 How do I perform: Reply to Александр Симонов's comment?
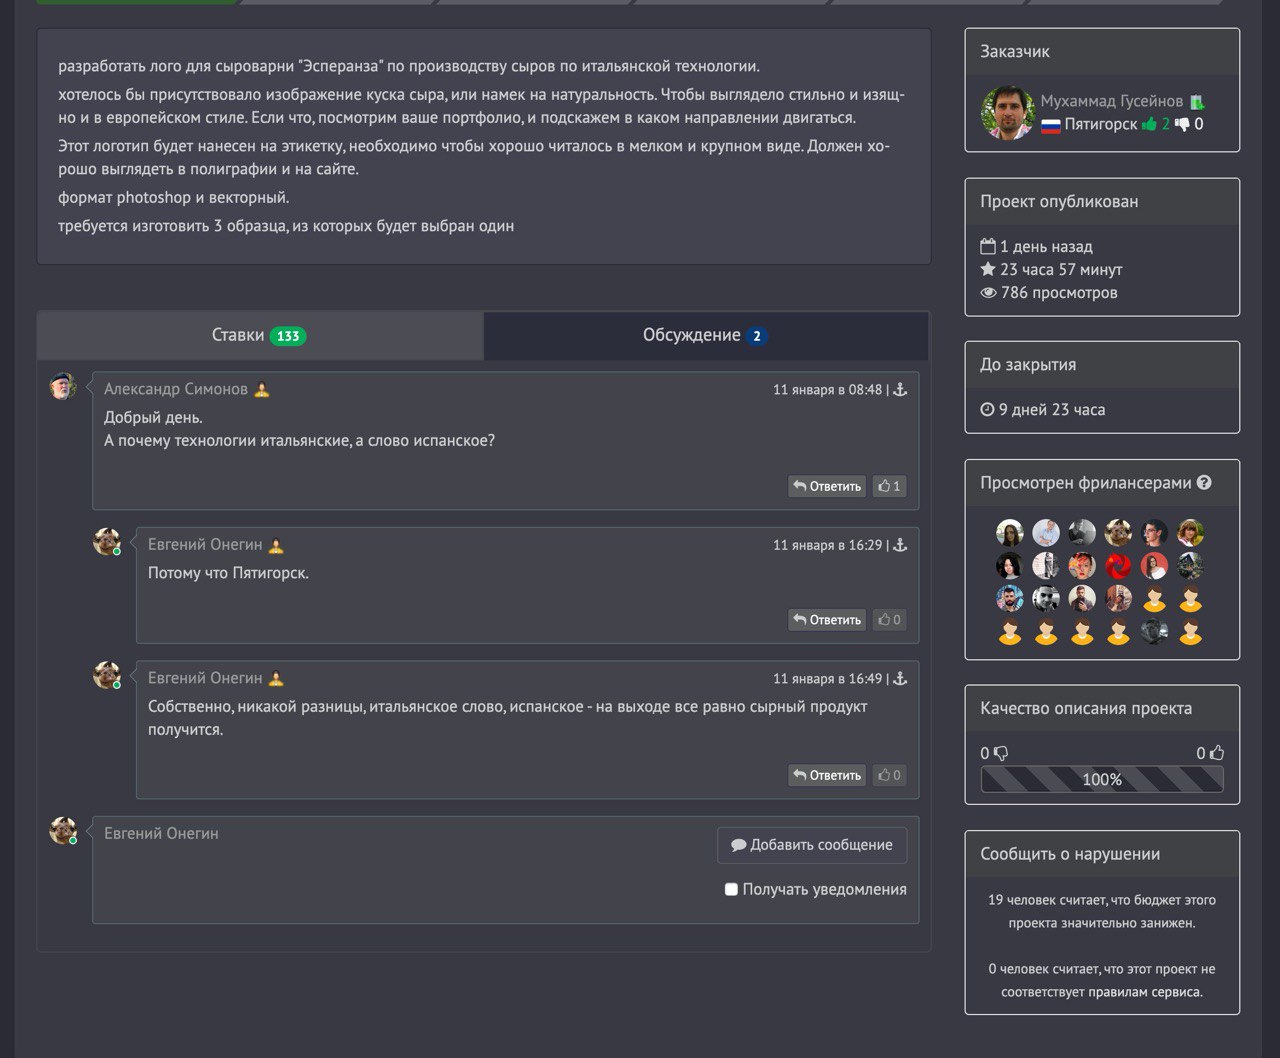827,486
